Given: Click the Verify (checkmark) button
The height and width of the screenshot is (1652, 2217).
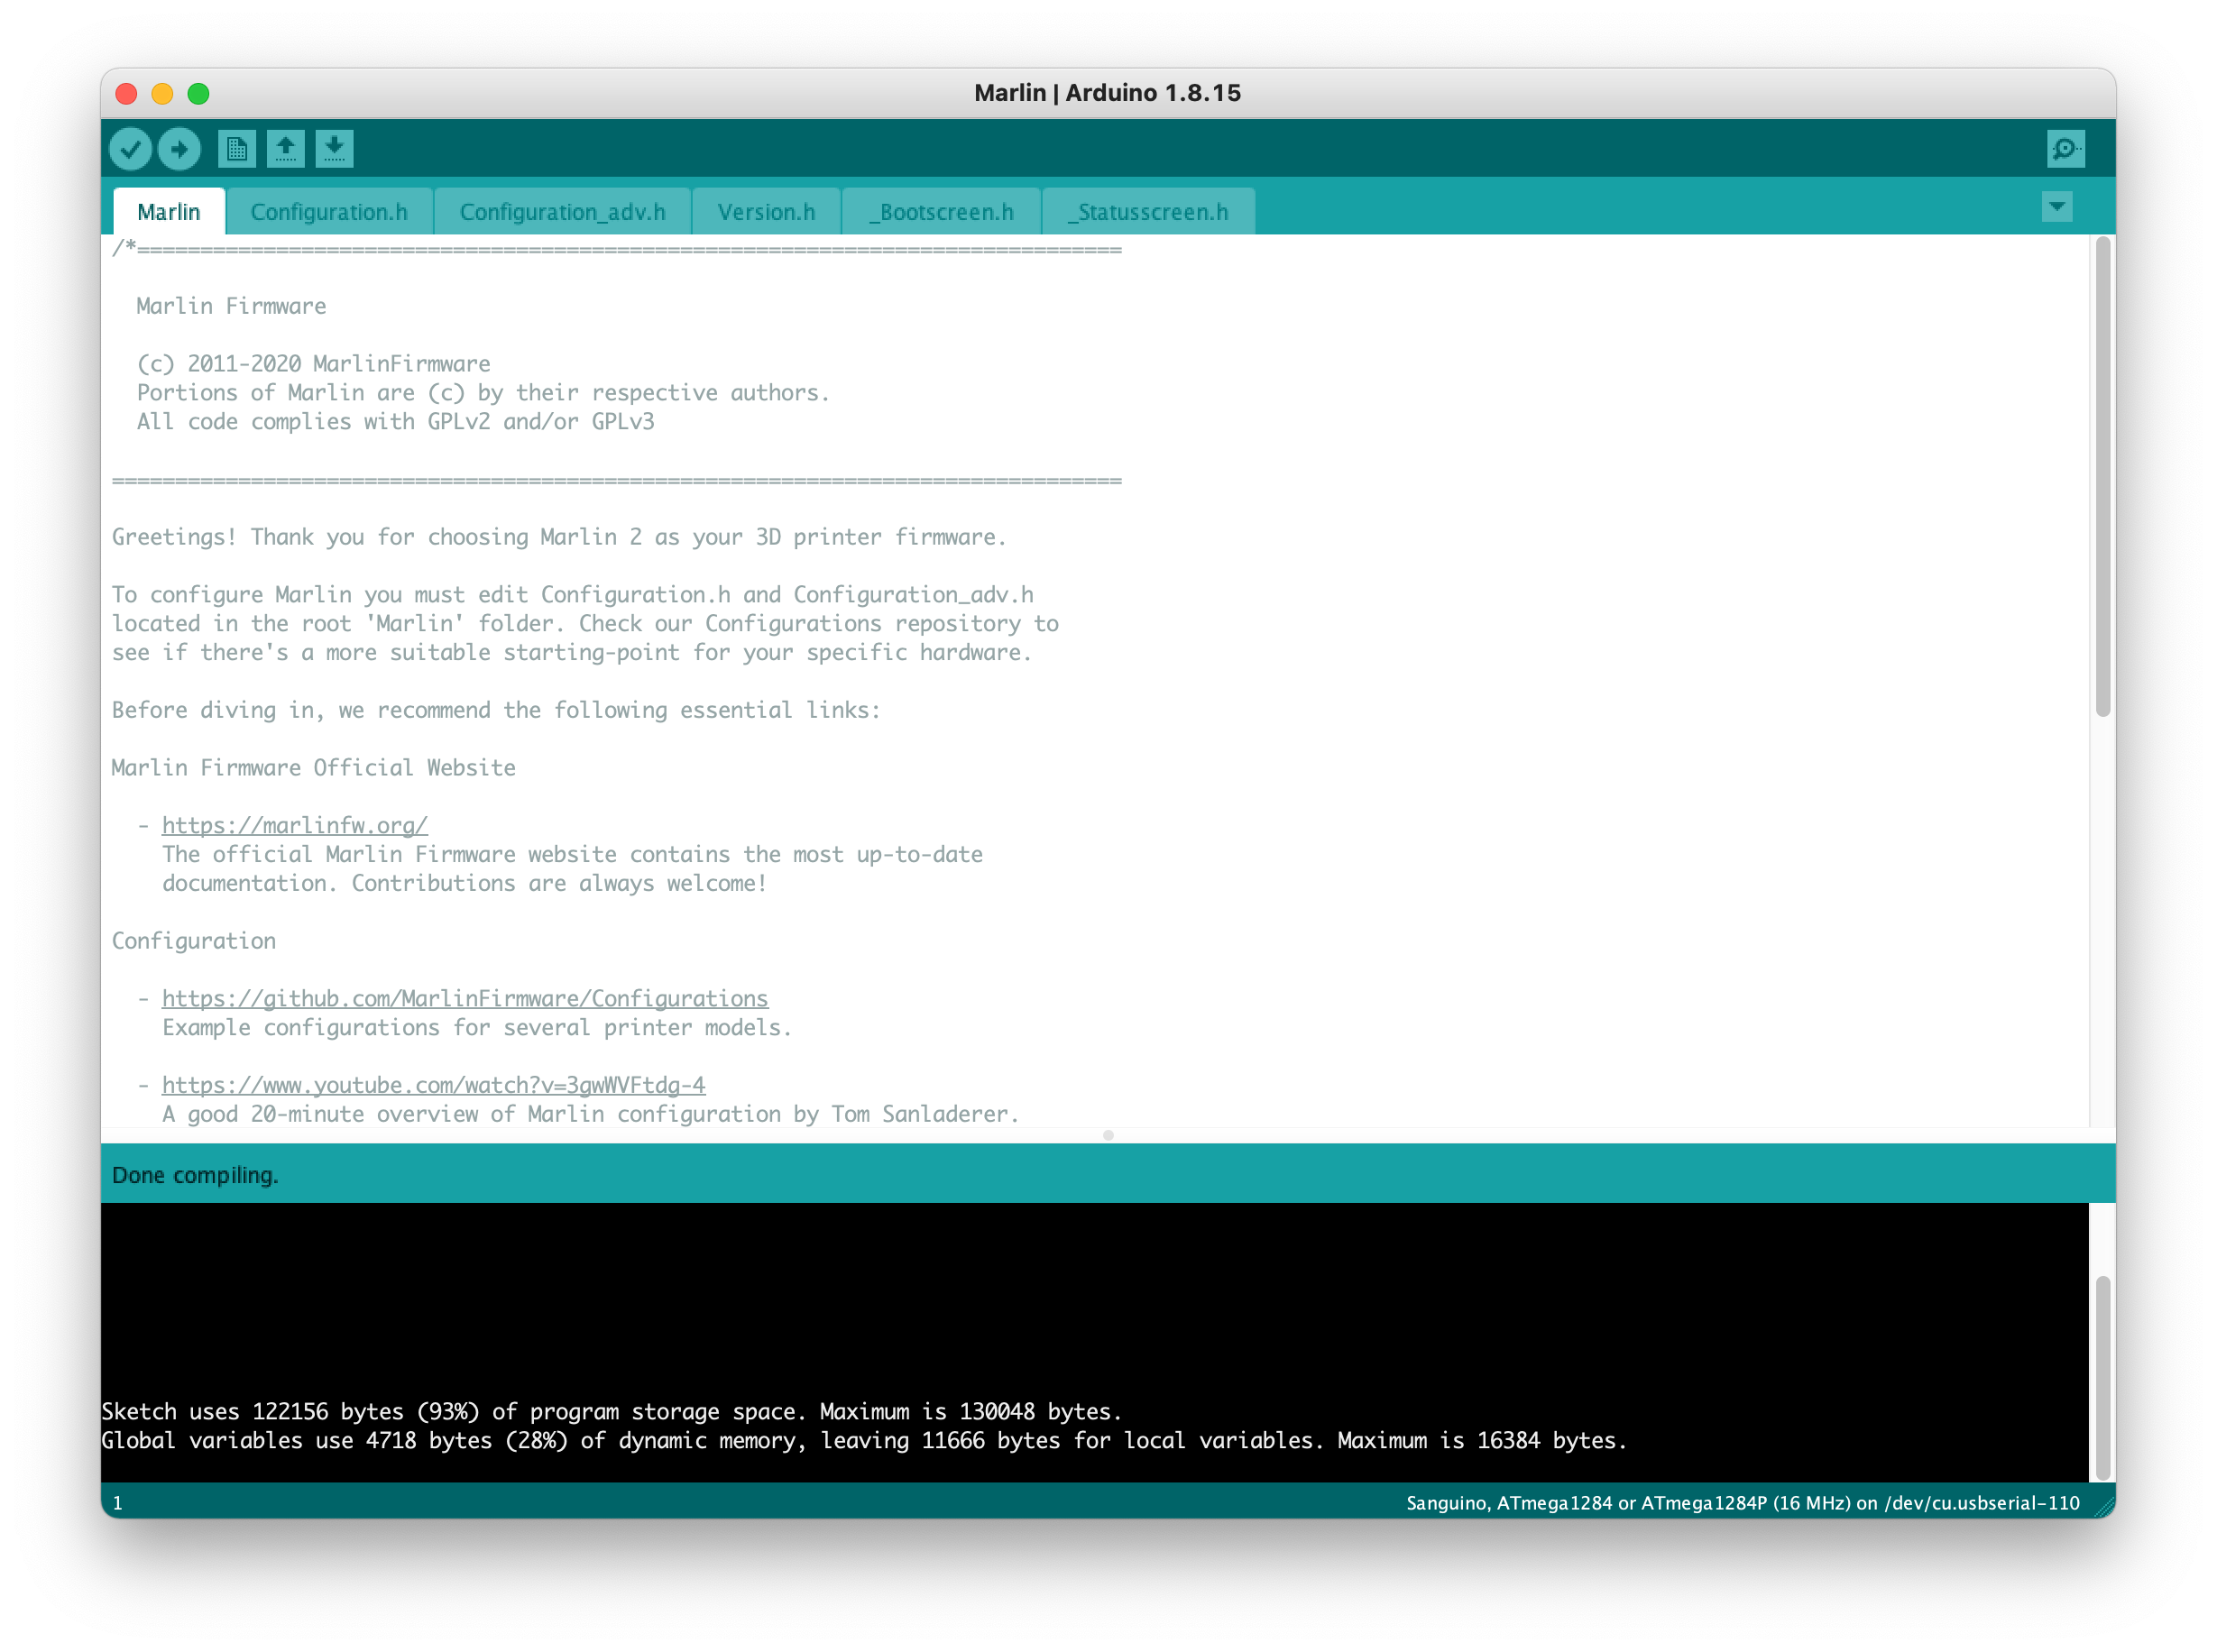Looking at the screenshot, I should [130, 149].
